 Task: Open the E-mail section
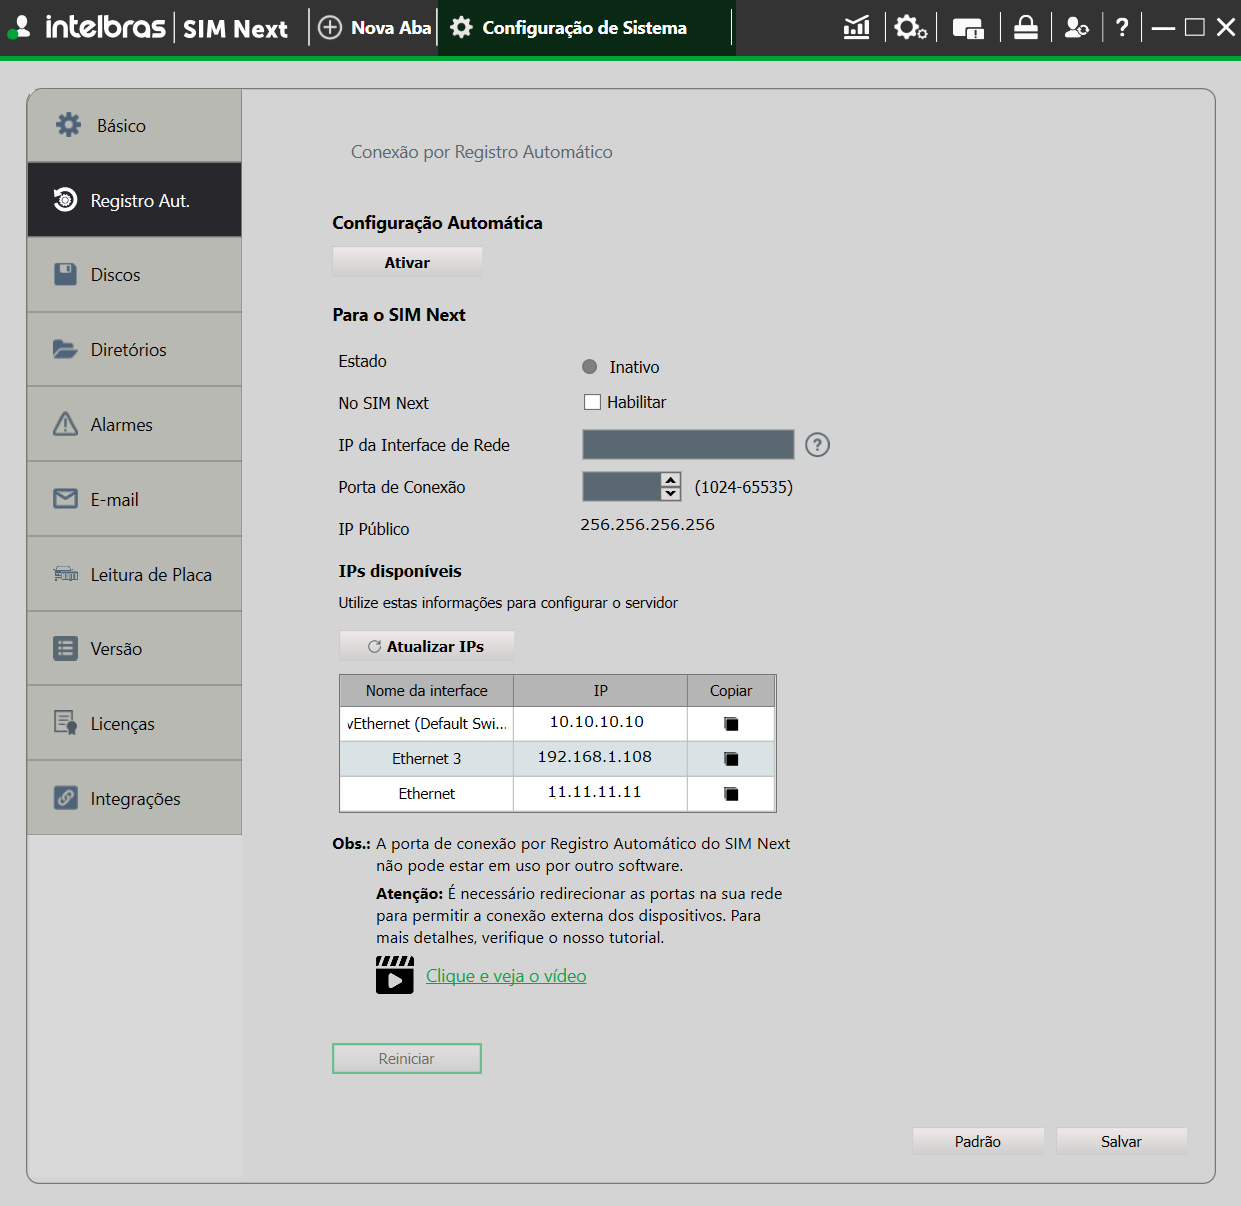click(134, 499)
